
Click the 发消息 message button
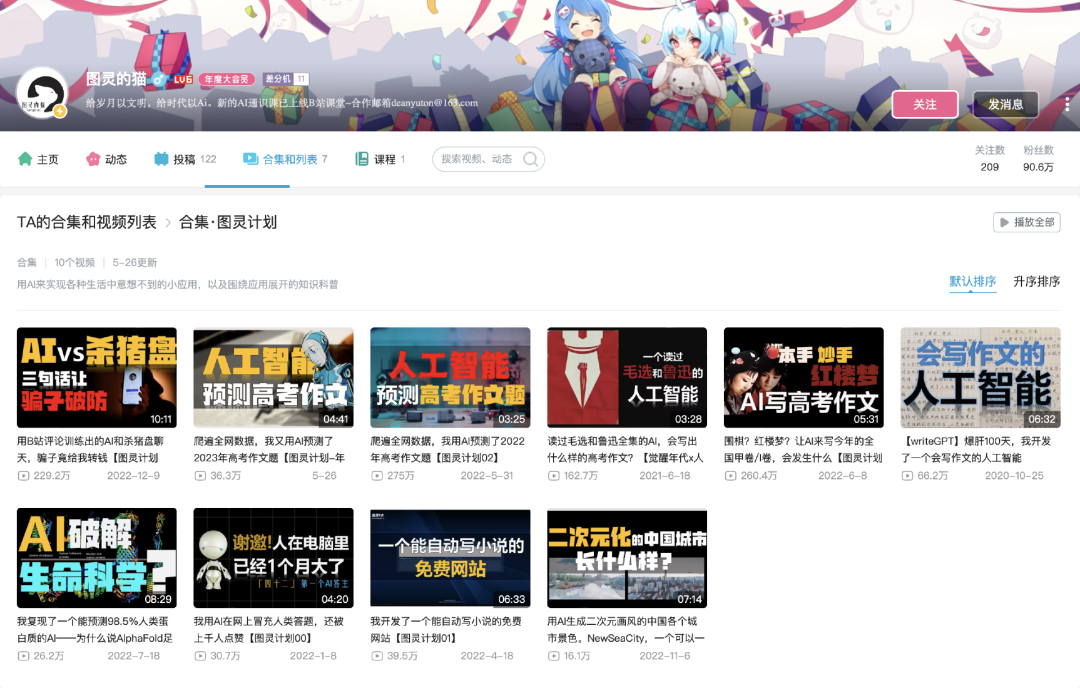(x=1006, y=104)
